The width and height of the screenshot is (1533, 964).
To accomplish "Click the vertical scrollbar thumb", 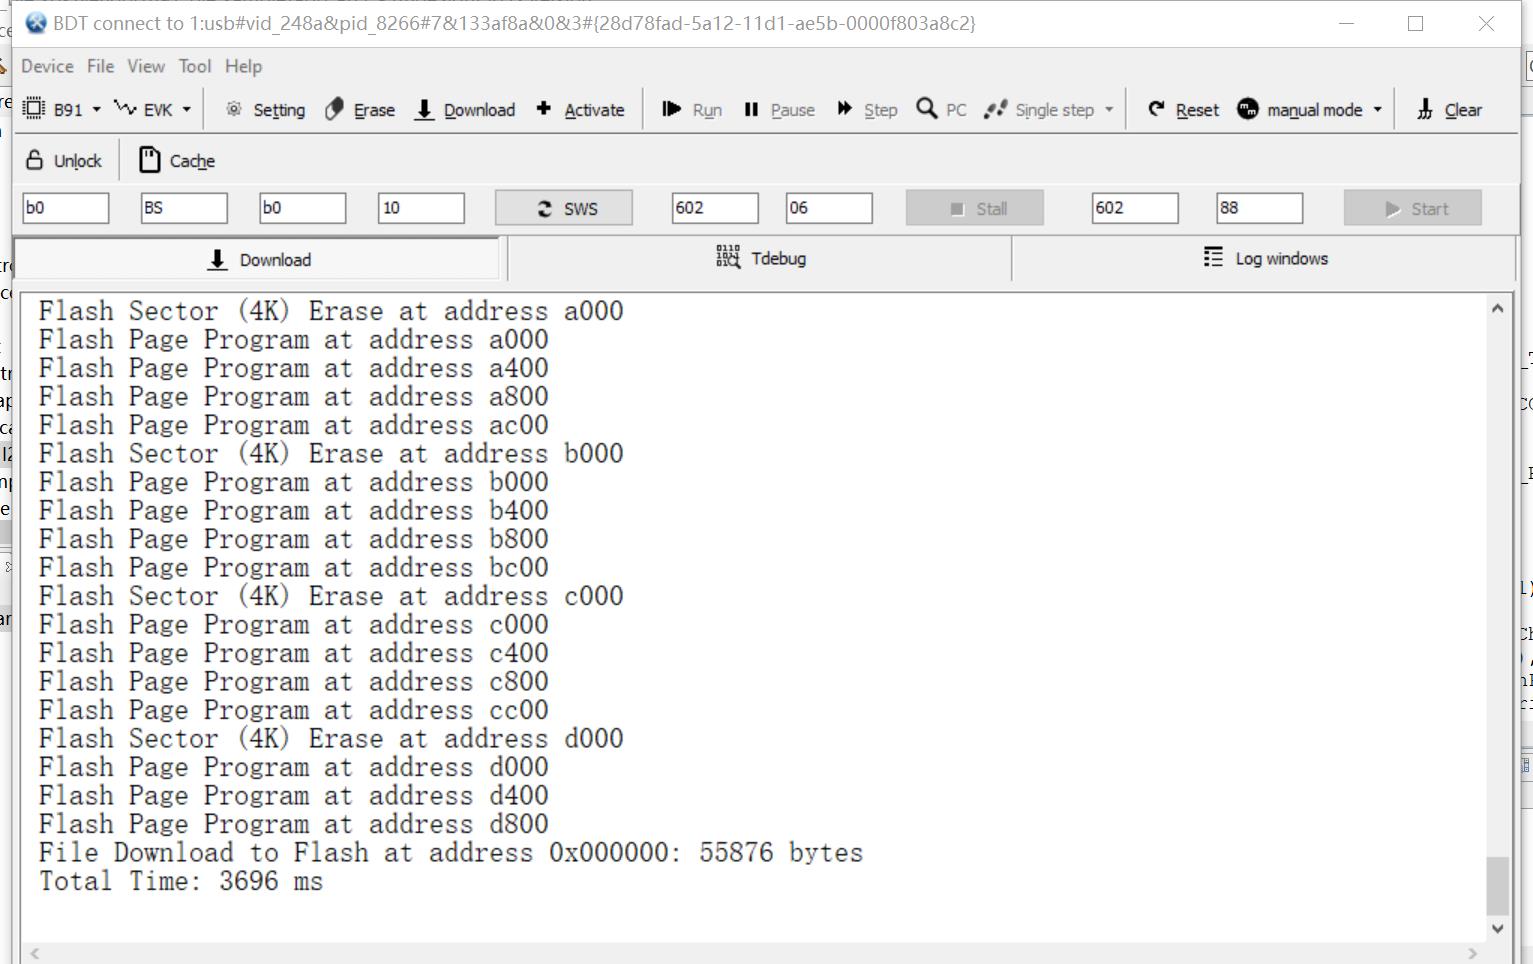I will tap(1497, 885).
